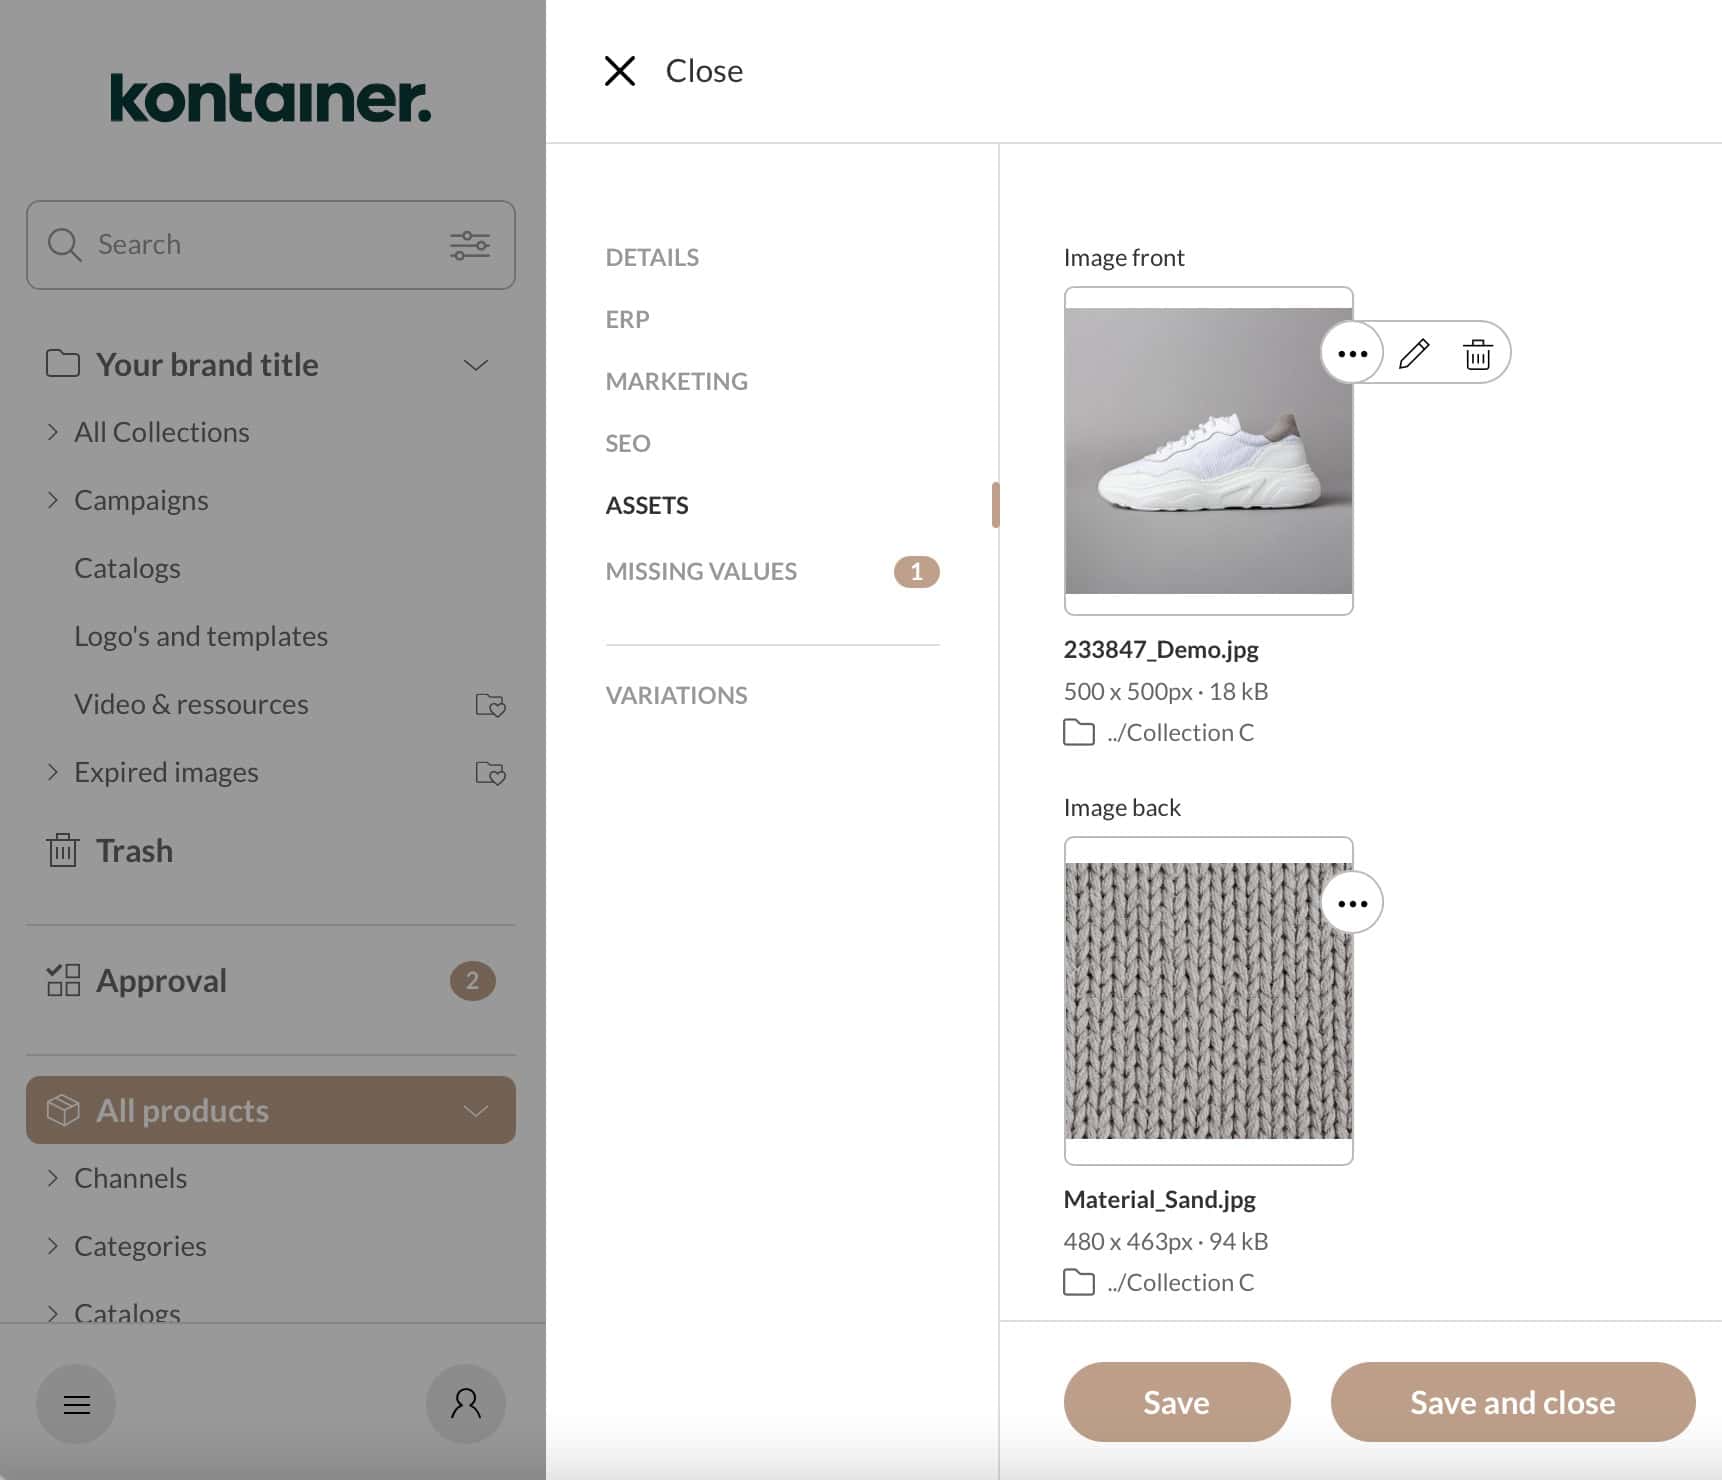Click the Image front label
This screenshot has width=1722, height=1480.
click(x=1124, y=258)
